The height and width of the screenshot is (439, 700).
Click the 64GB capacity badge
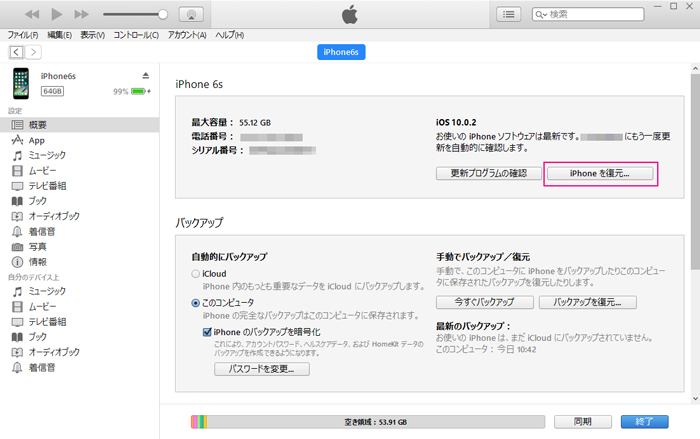point(52,91)
